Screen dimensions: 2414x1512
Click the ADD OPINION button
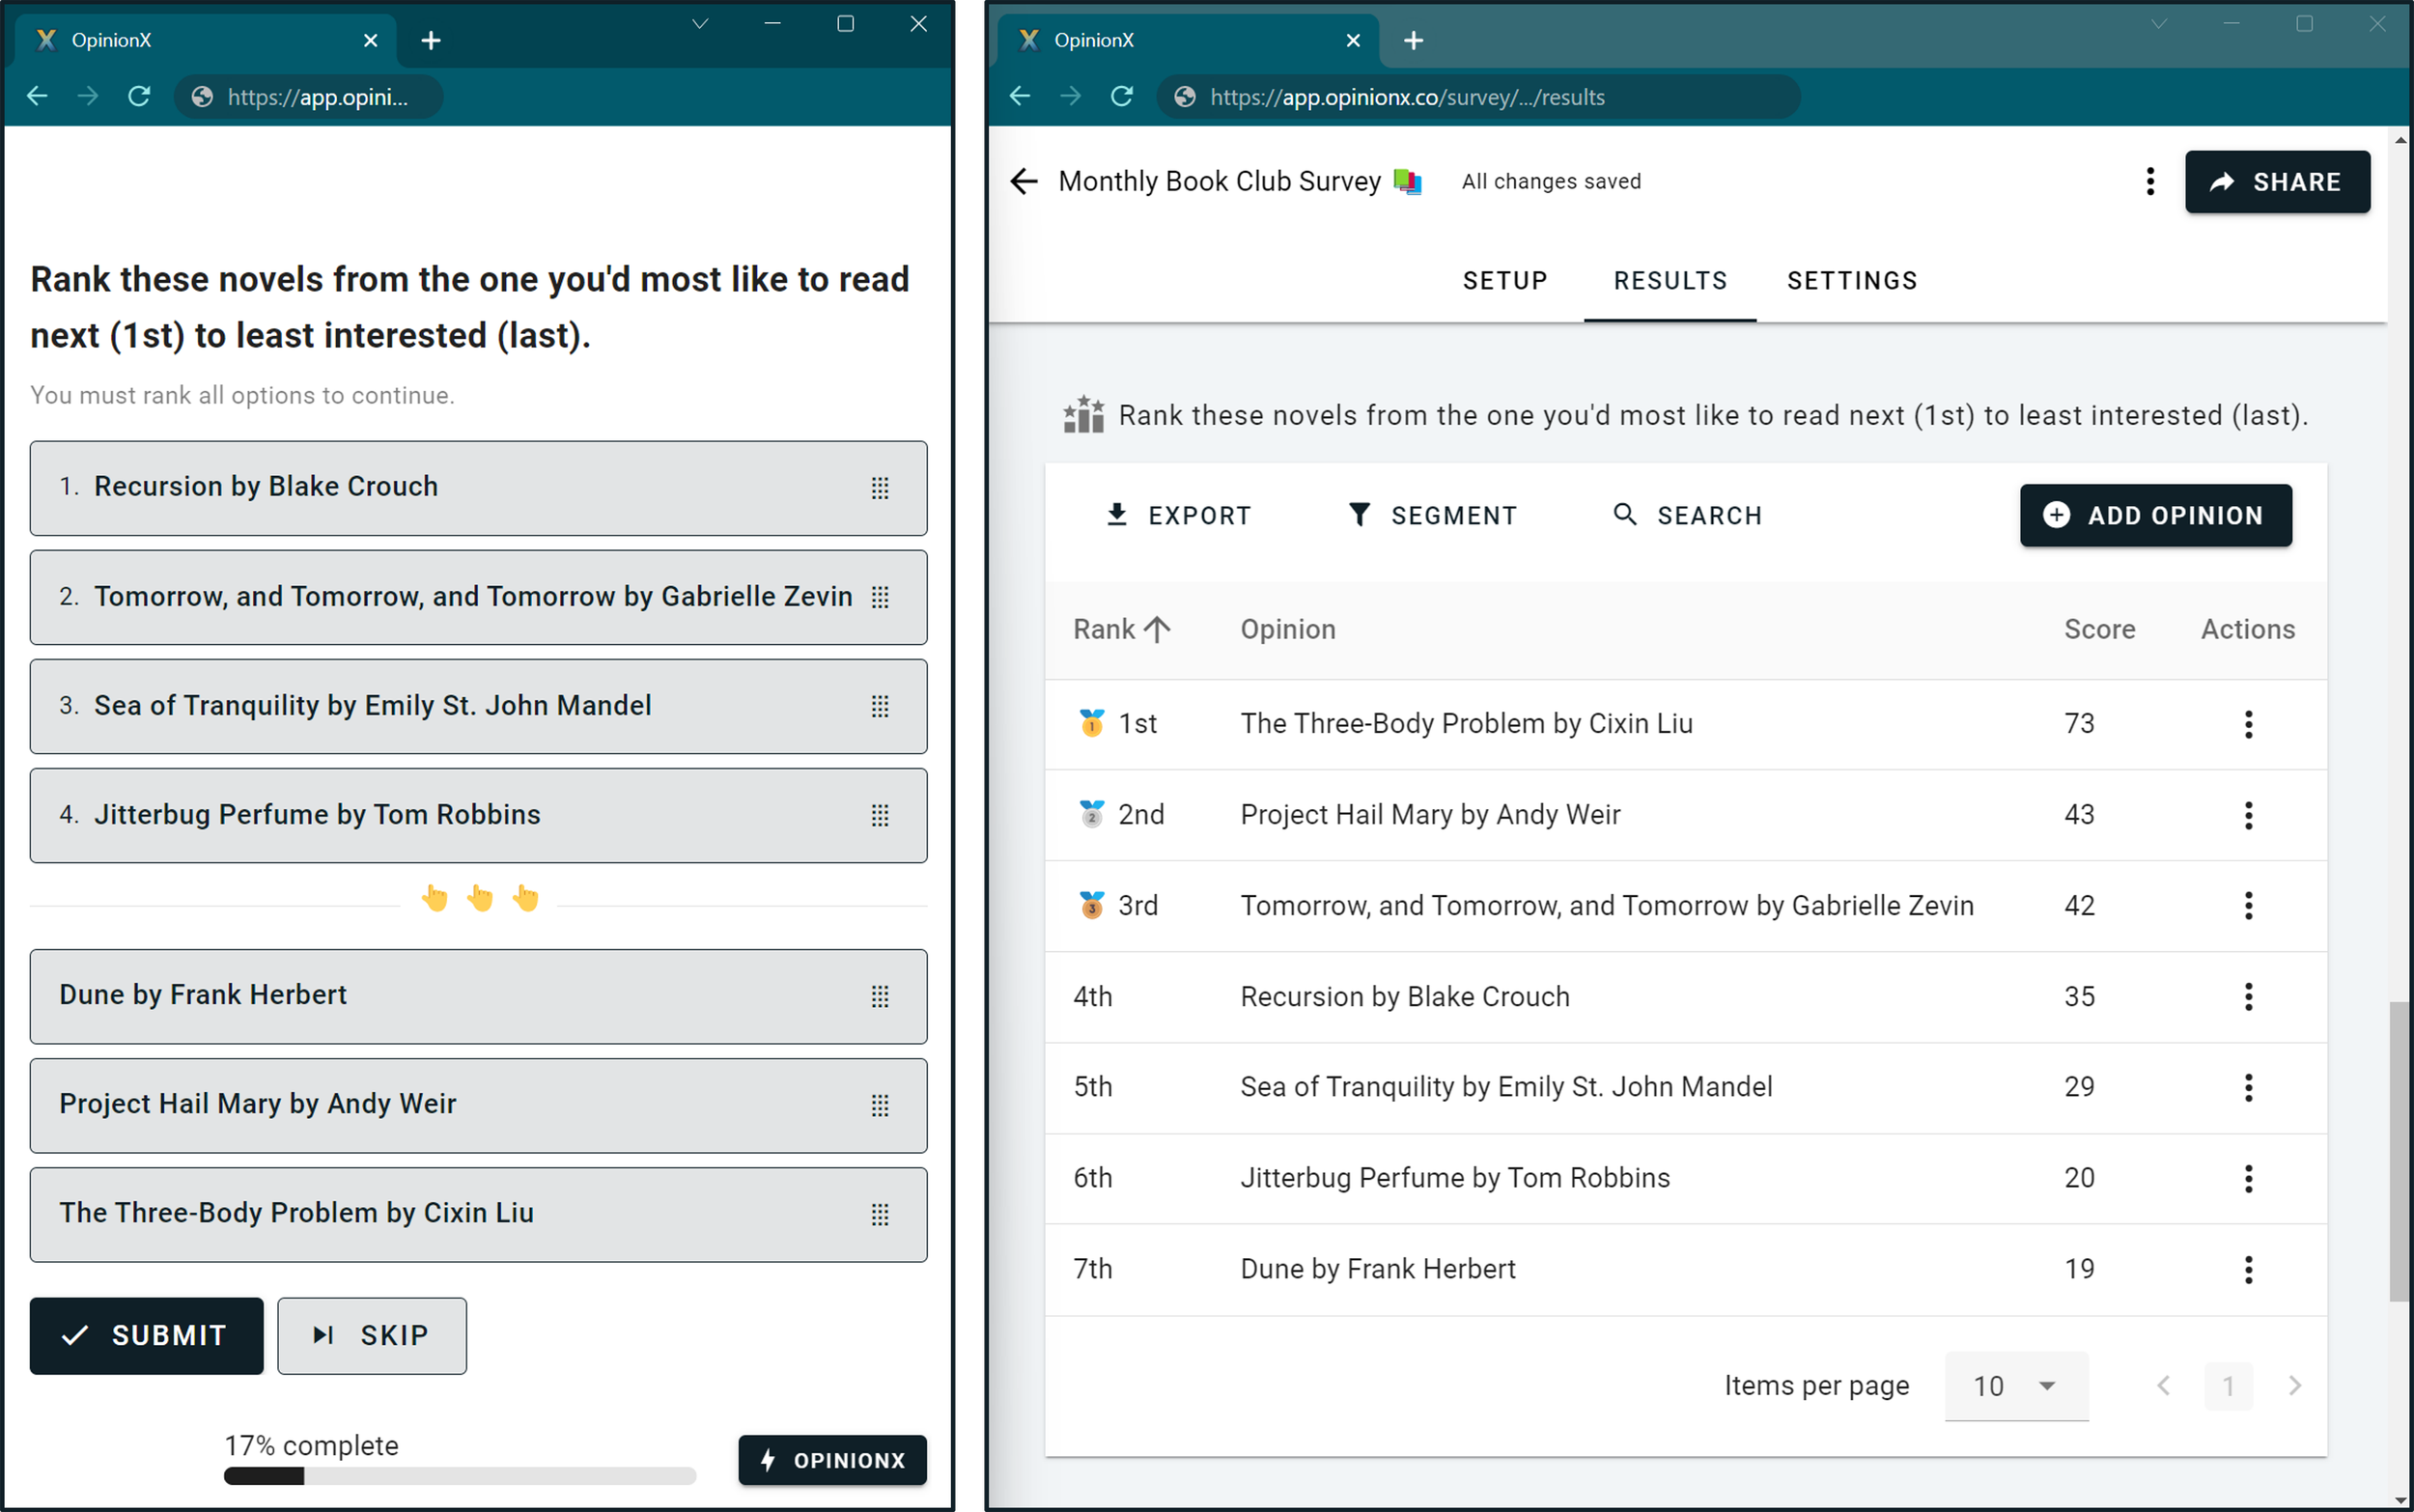point(2156,515)
